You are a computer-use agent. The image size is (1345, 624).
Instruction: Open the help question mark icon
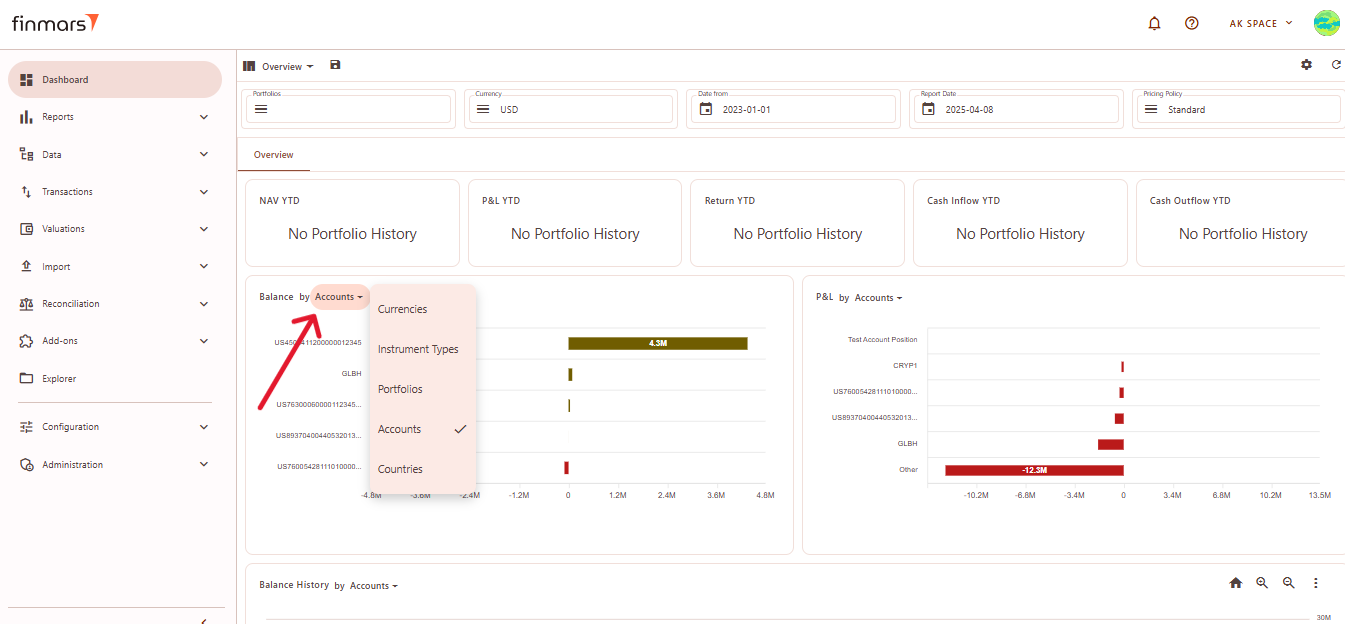click(x=1191, y=23)
